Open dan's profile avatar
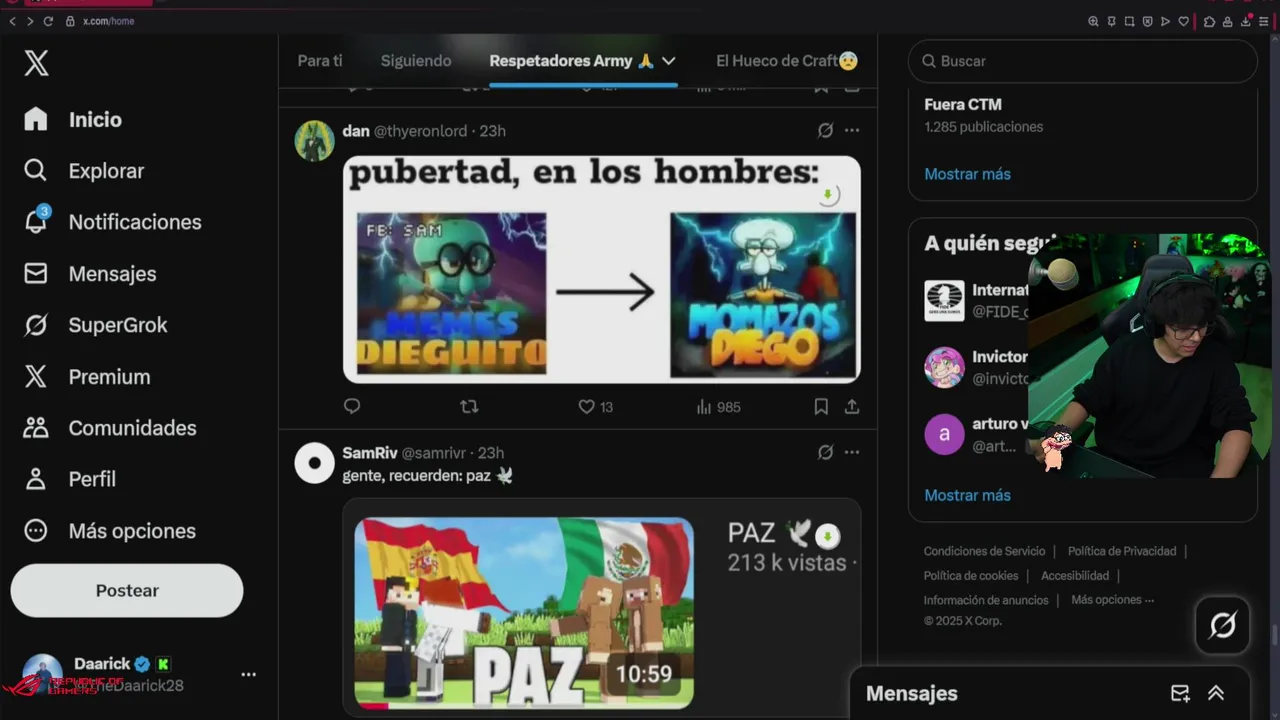 click(x=314, y=141)
